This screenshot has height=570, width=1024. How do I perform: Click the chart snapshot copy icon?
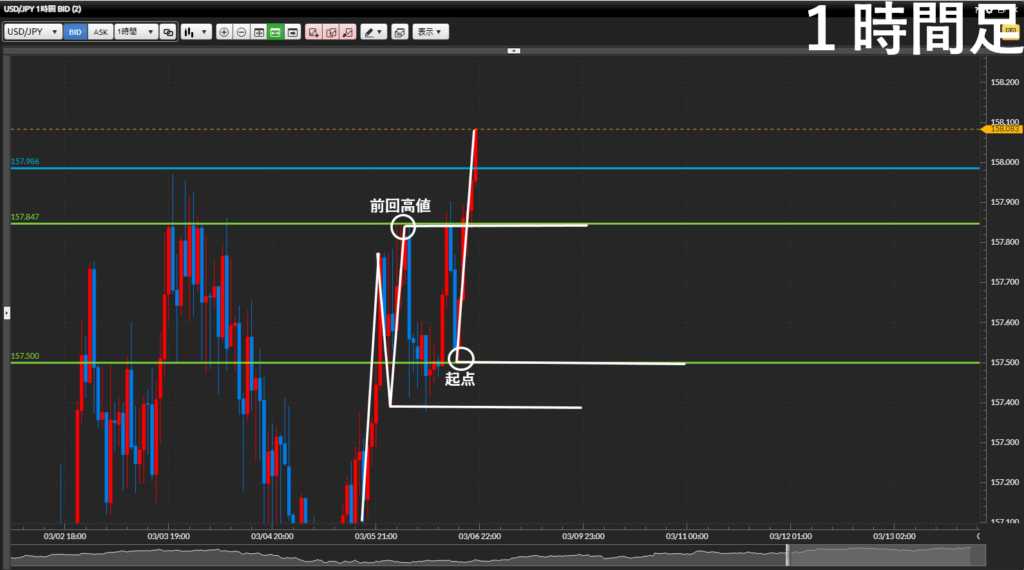[400, 32]
